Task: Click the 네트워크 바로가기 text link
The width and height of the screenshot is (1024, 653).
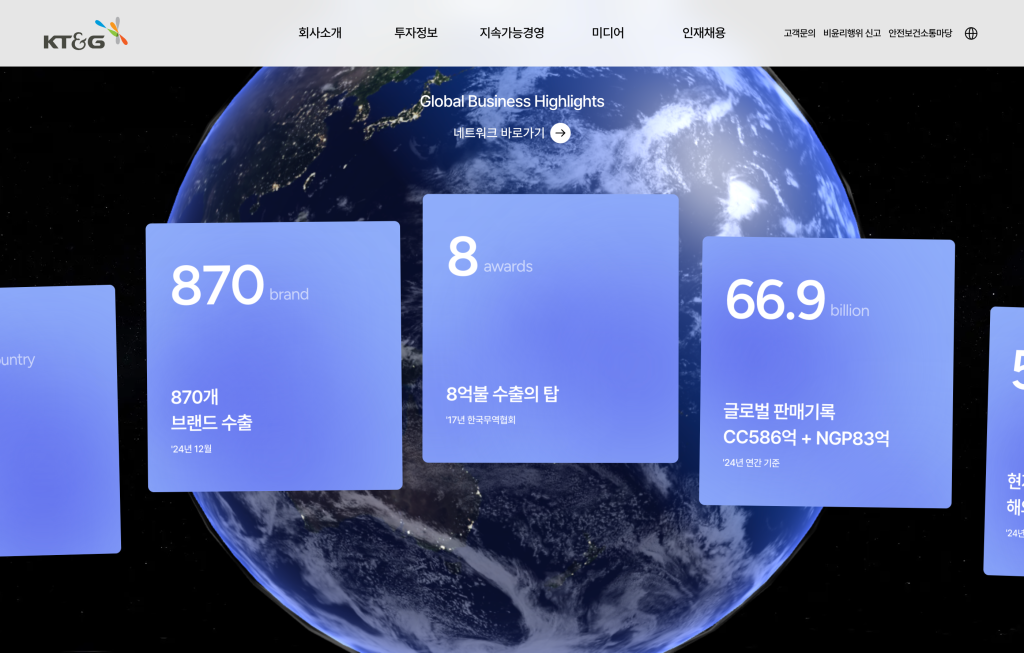Action: 499,133
